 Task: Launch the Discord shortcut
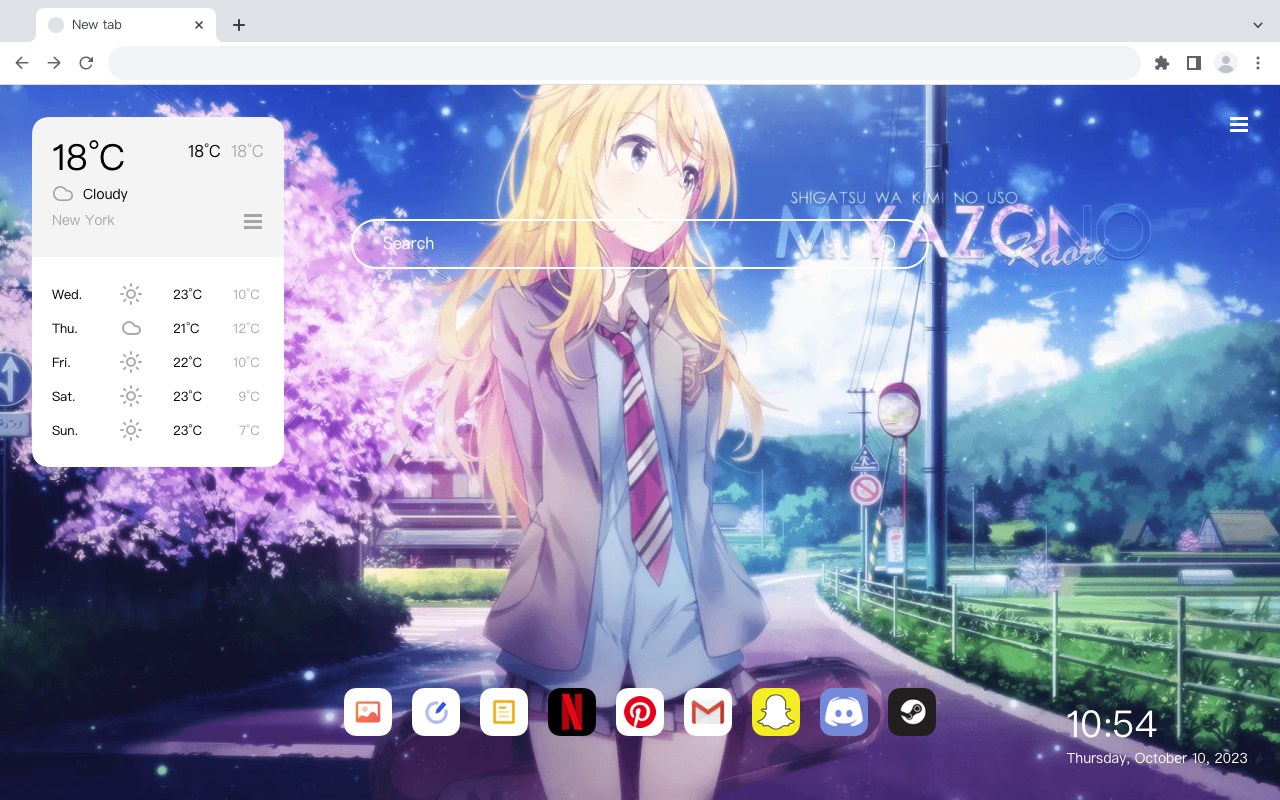844,712
